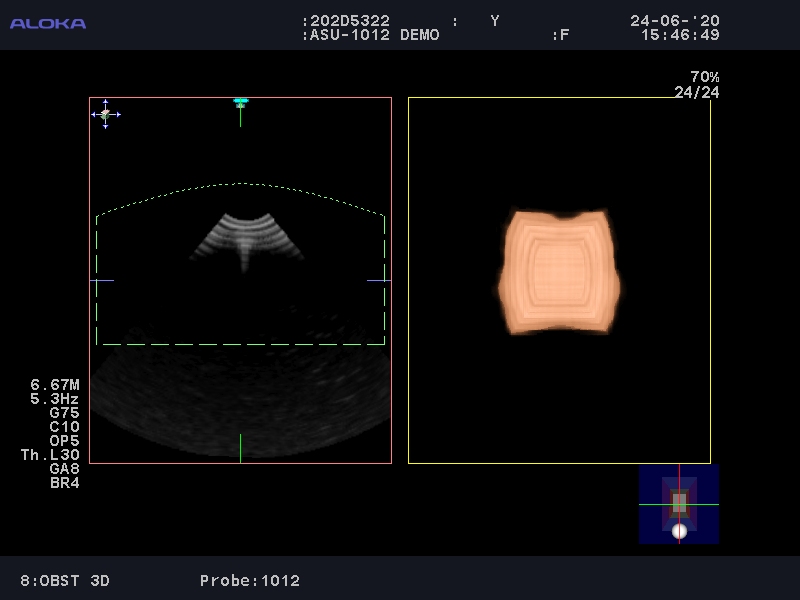Click the right blue ROI tick marker

tap(378, 281)
